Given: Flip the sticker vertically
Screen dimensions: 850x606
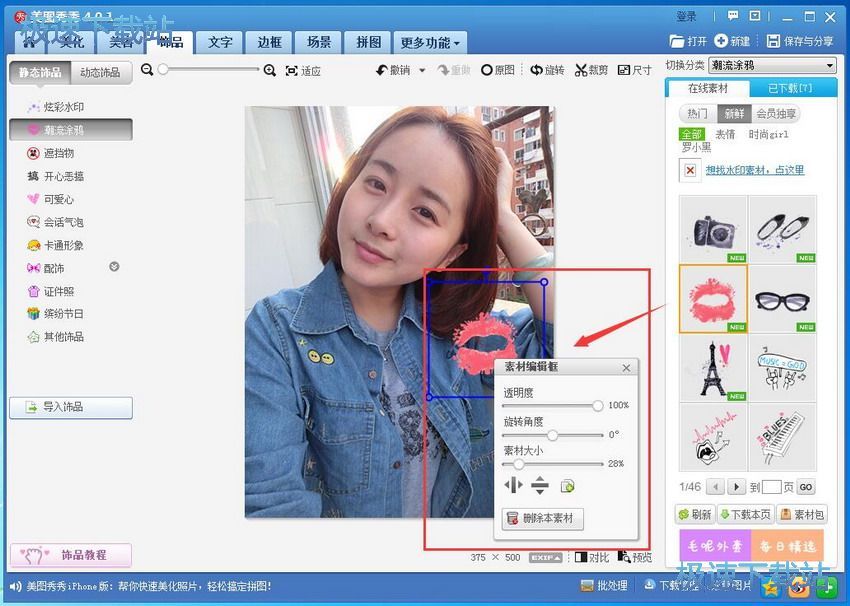Looking at the screenshot, I should tap(540, 485).
